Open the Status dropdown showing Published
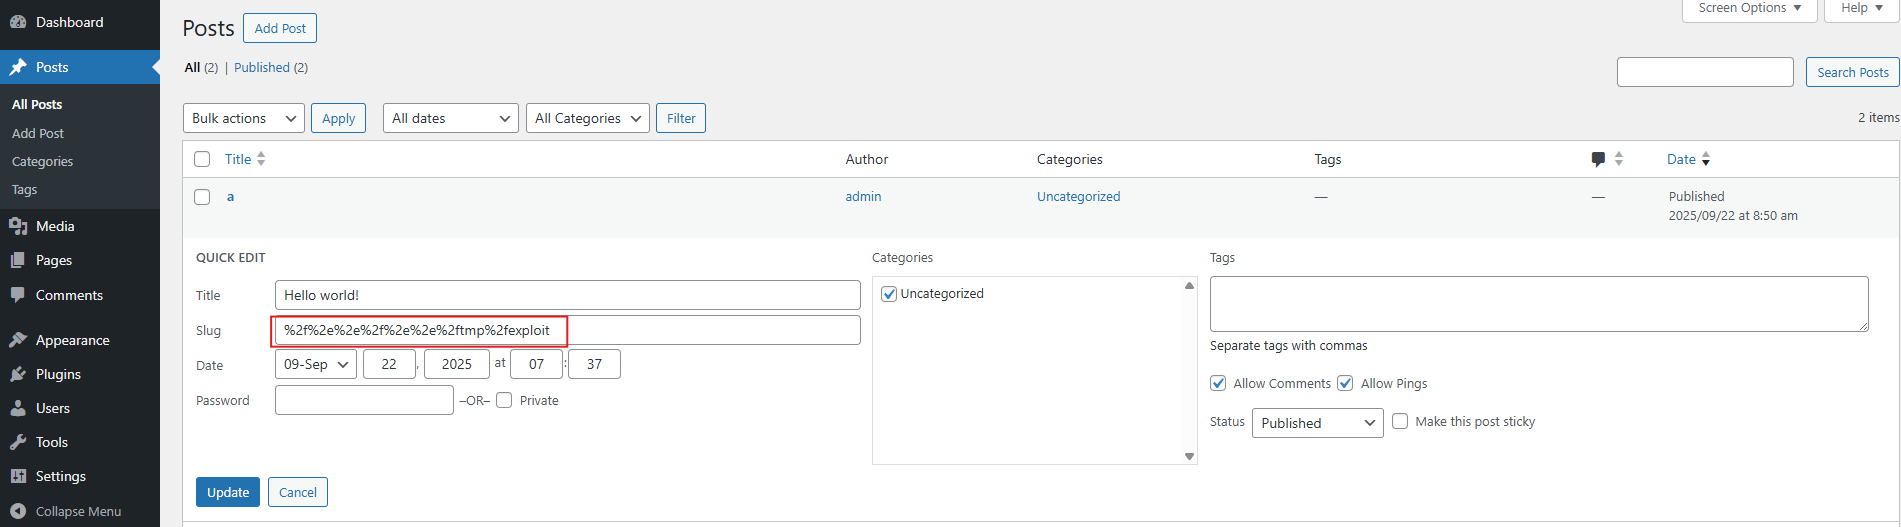 click(x=1318, y=423)
